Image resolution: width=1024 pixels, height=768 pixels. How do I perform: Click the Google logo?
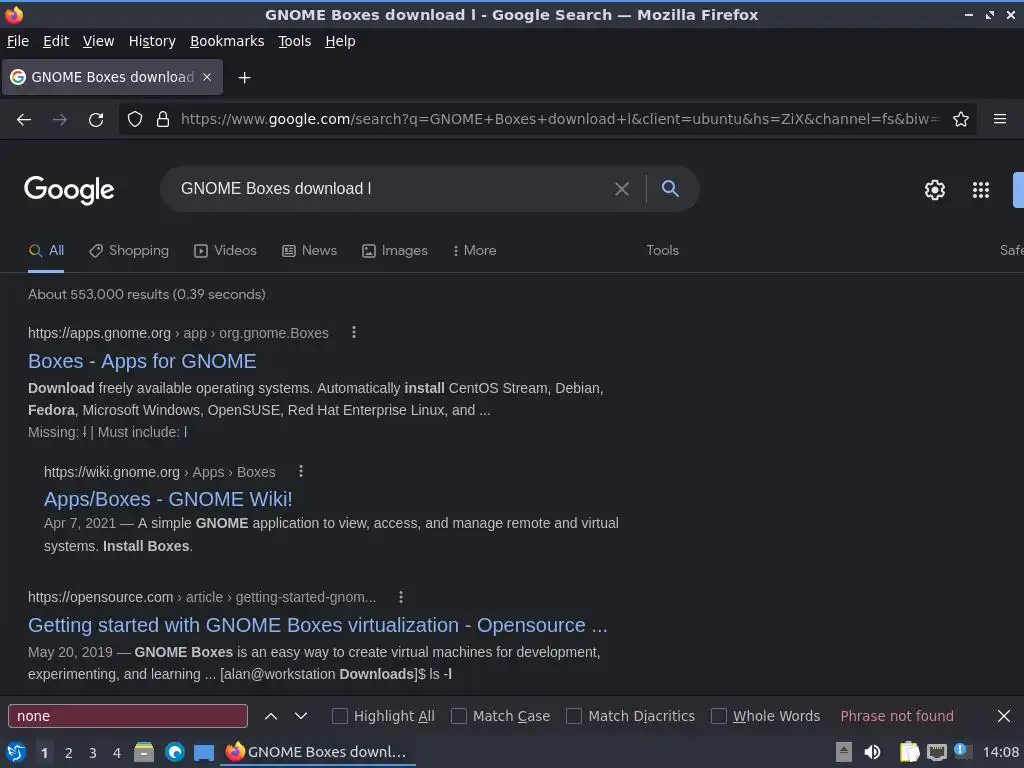click(69, 190)
